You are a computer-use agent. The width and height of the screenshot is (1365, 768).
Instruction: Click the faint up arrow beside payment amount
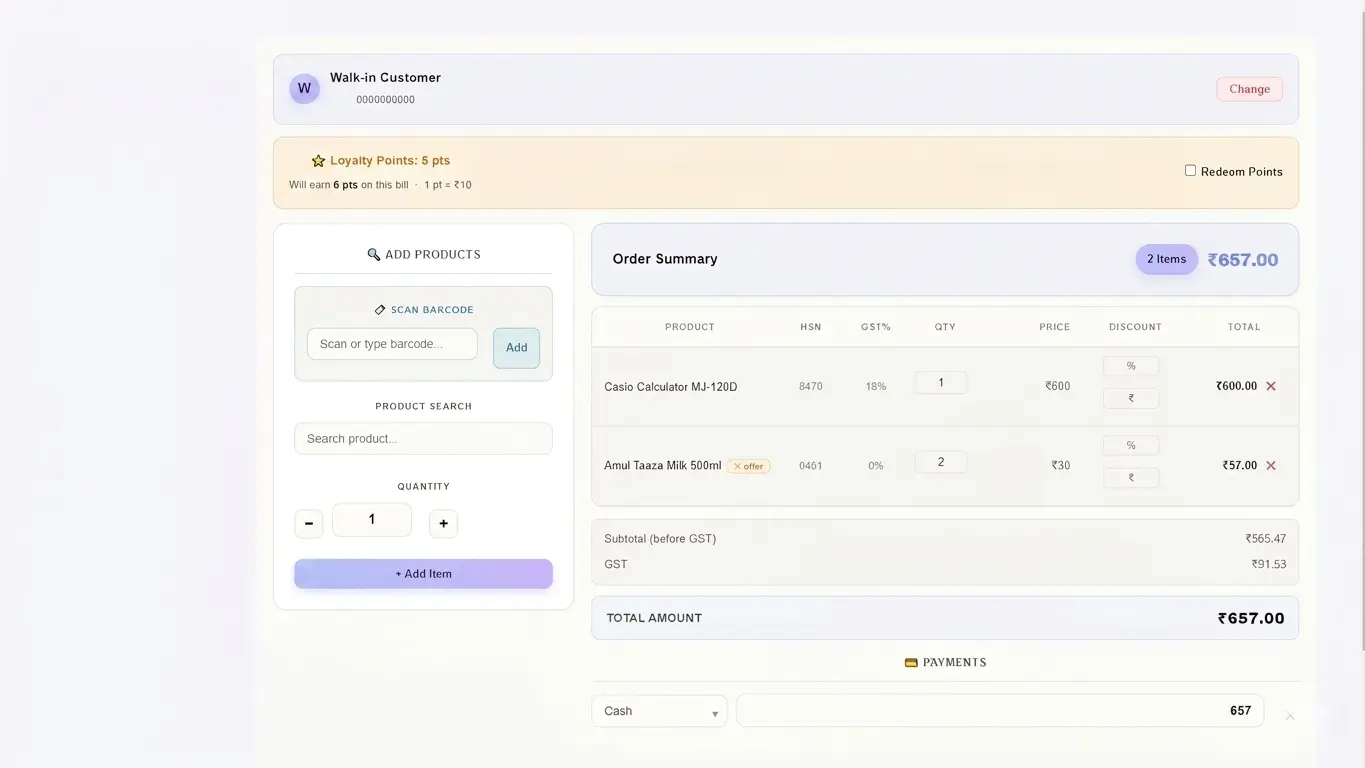[x=1290, y=716]
